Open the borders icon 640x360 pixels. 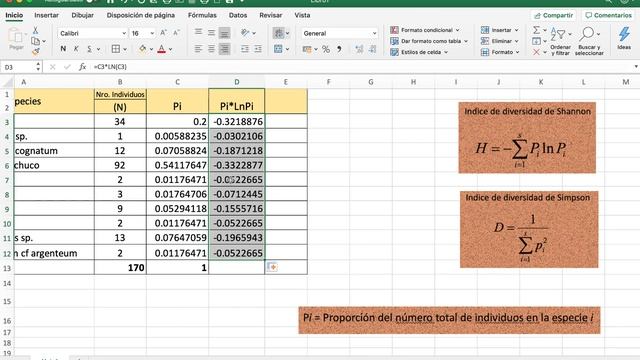116,49
